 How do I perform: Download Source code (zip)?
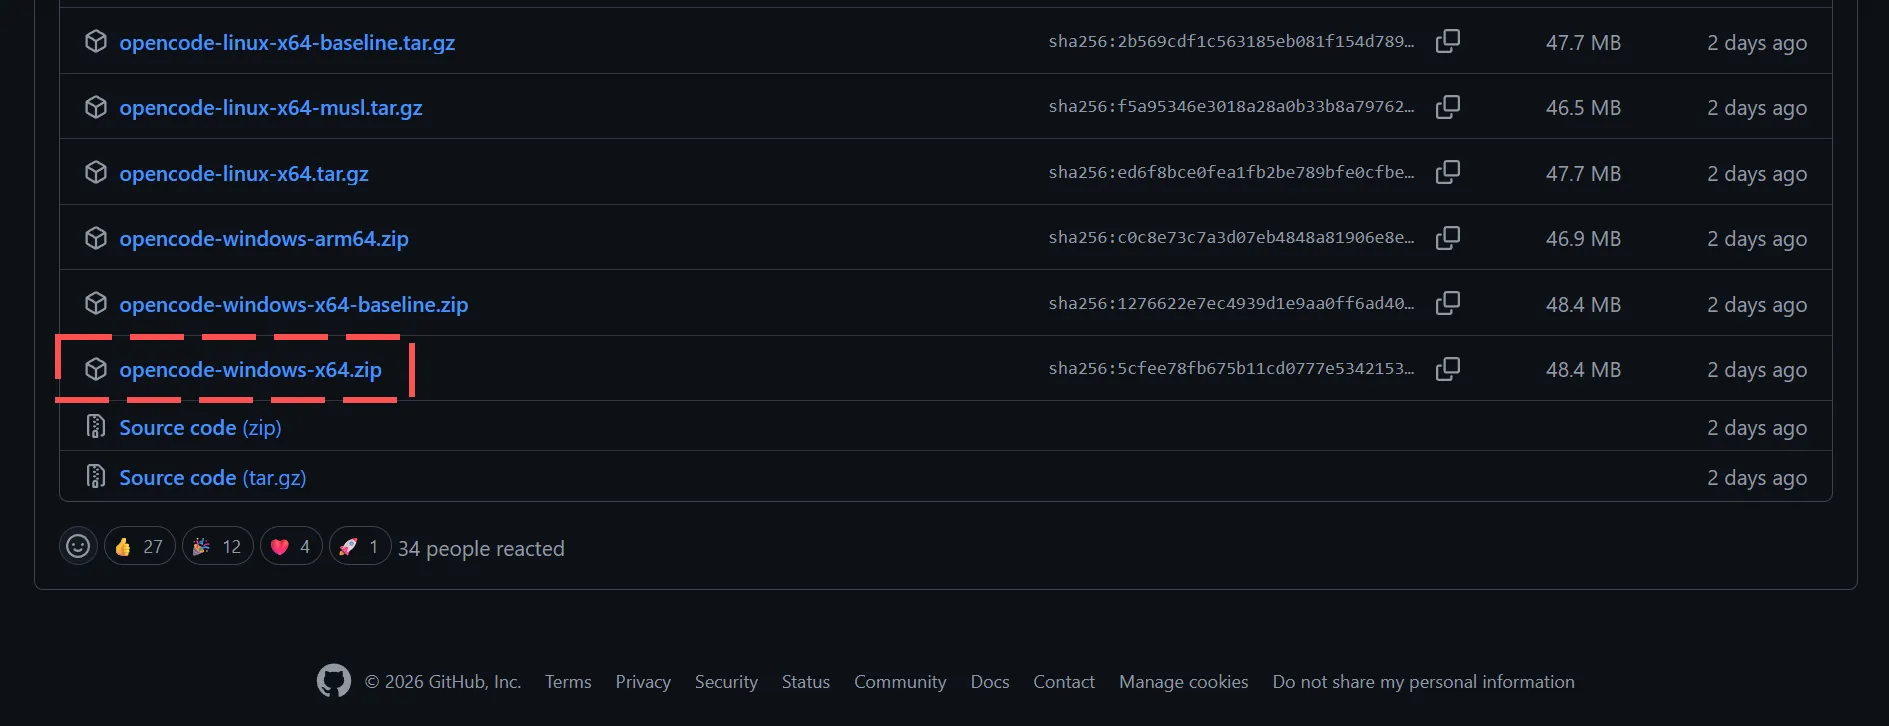point(200,428)
